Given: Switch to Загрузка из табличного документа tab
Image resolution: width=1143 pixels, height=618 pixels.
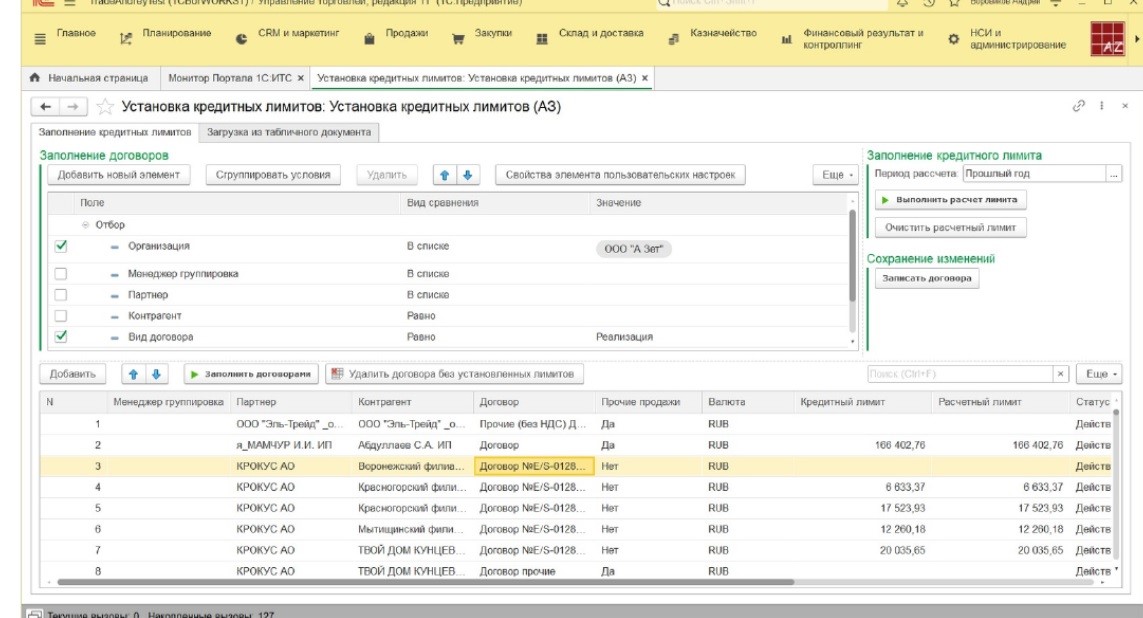Looking at the screenshot, I should tap(288, 132).
